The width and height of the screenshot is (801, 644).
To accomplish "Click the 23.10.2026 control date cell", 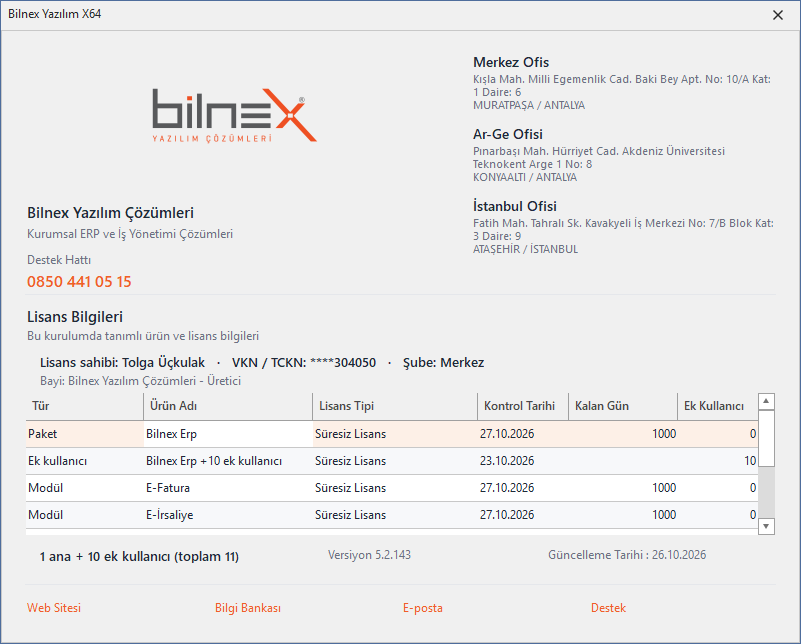I will click(x=523, y=461).
